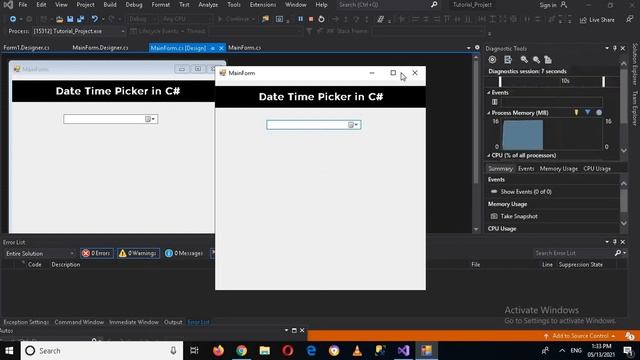Image resolution: width=640 pixels, height=360 pixels.
Task: Open the Debug menu
Action: (x=134, y=5)
